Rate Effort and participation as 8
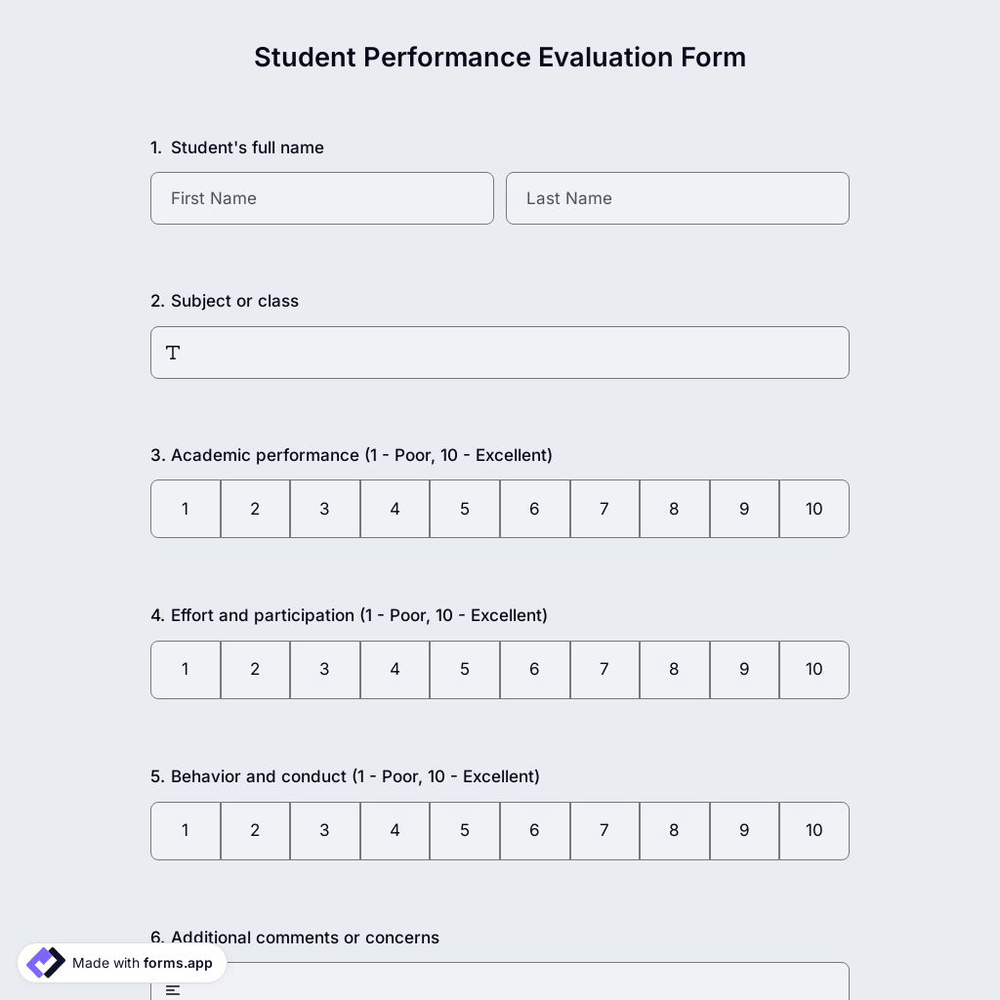Viewport: 1000px width, 1000px height. pos(674,669)
